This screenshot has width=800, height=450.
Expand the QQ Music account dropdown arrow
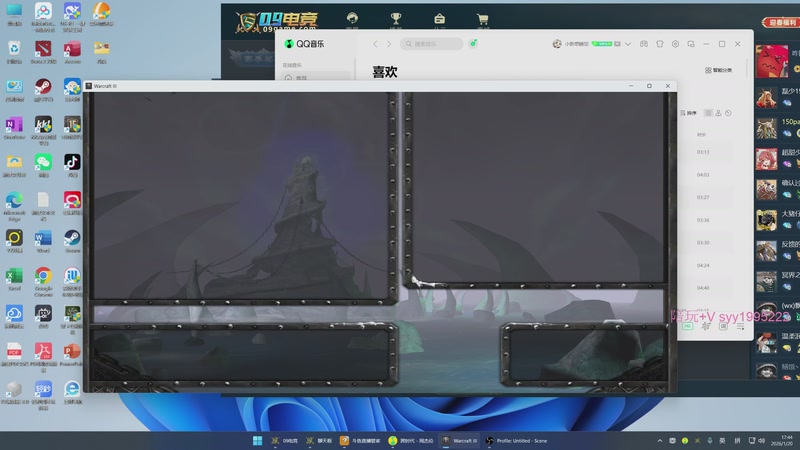click(x=628, y=44)
